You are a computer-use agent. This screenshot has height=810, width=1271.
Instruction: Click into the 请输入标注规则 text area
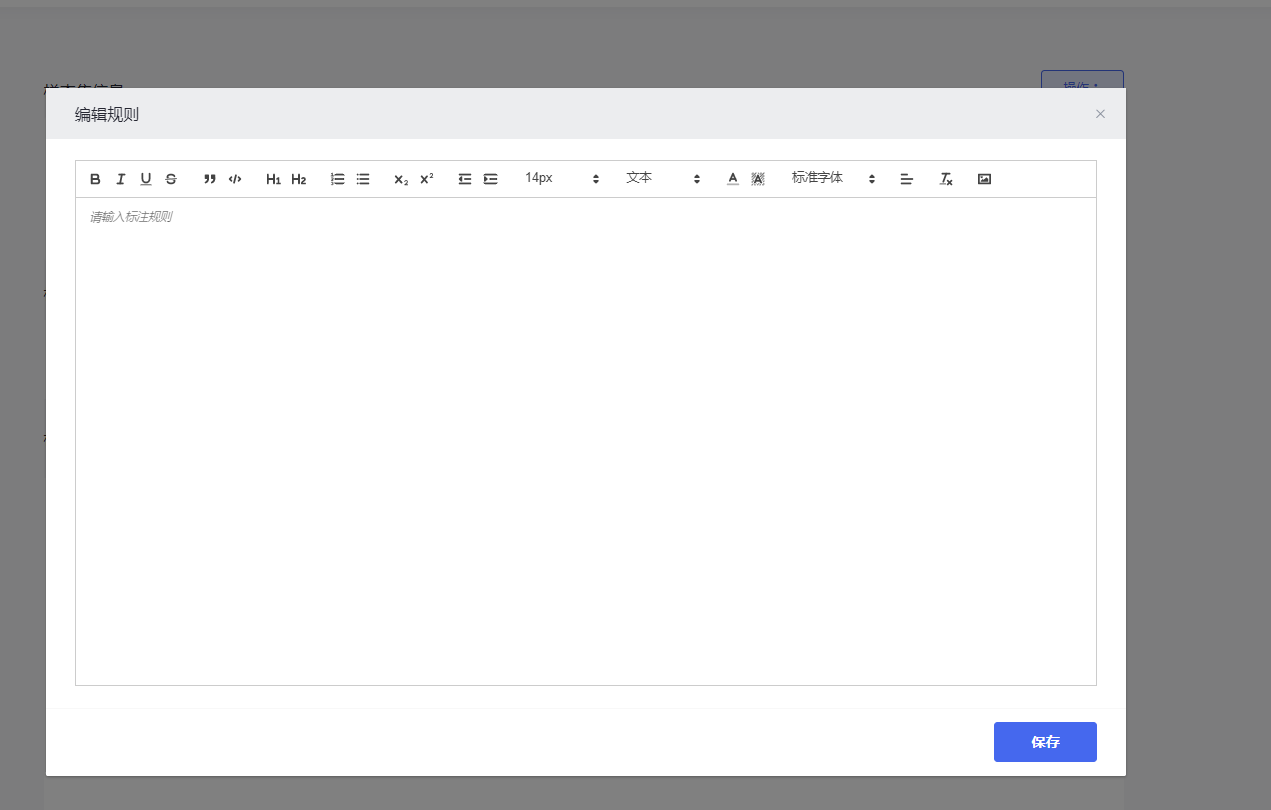[x=586, y=441]
